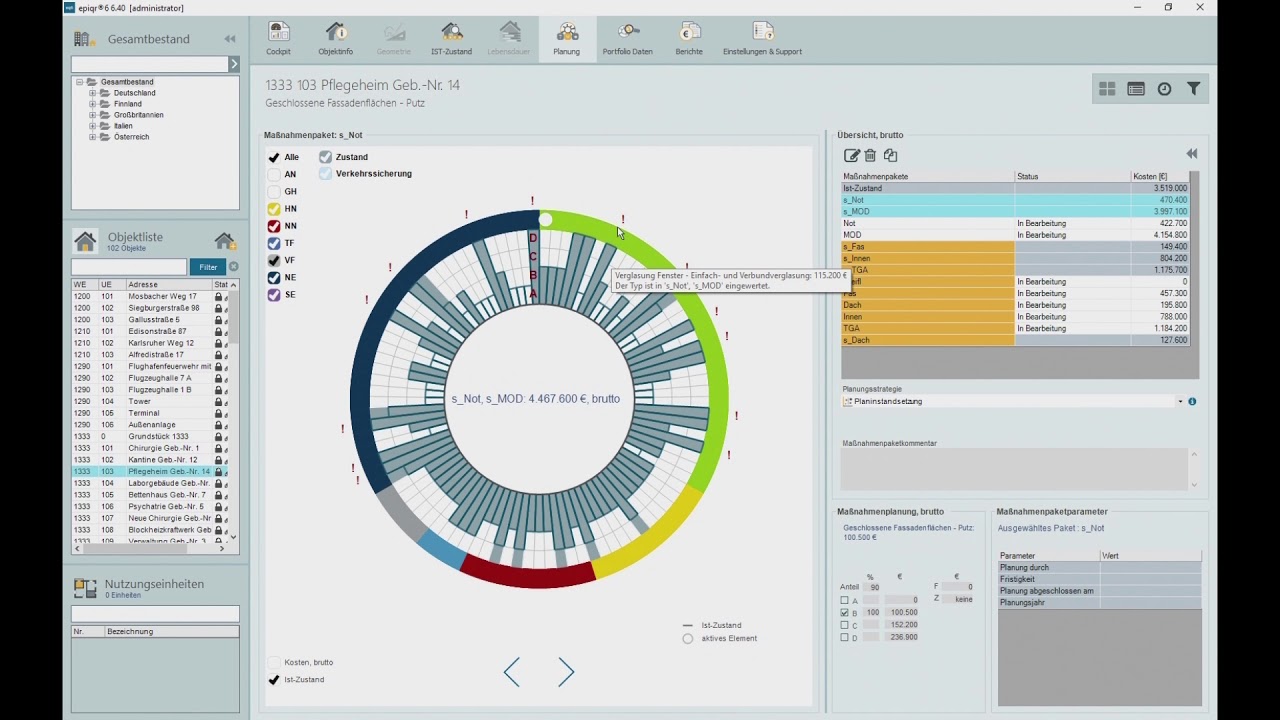
Task: Click the Filter button in Objektliste
Action: tap(208, 267)
